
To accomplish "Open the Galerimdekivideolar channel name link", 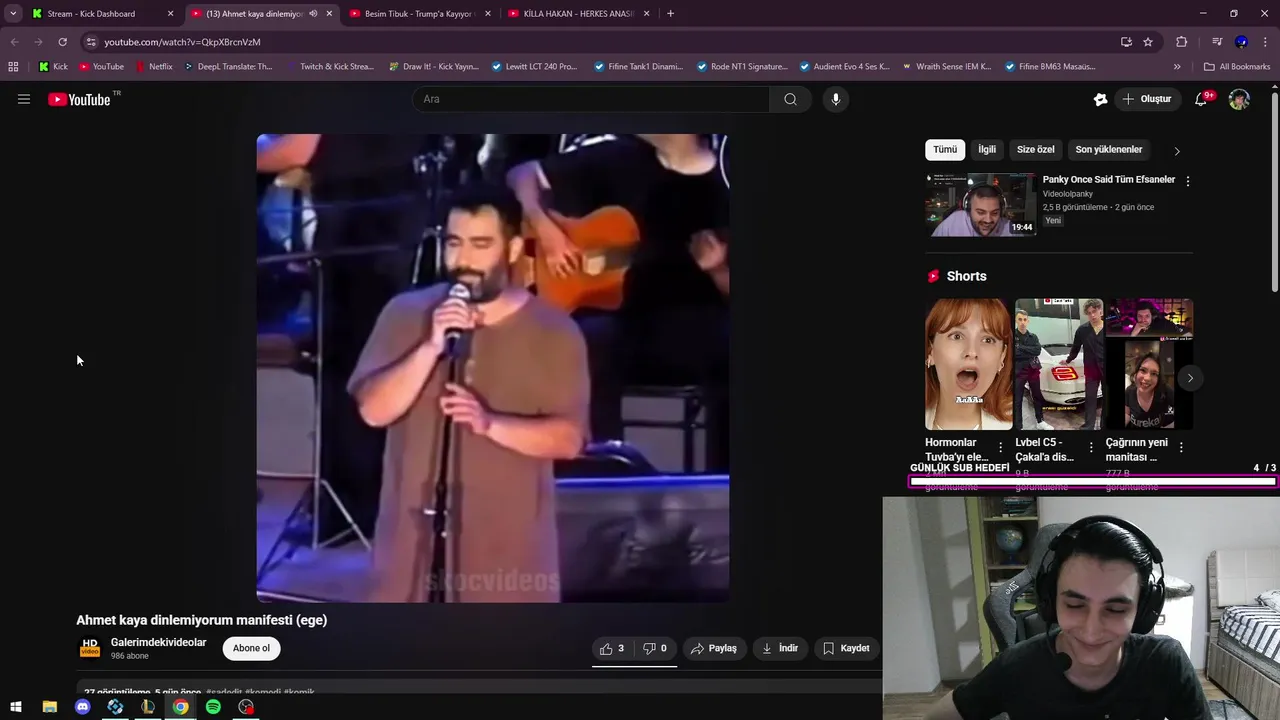I will [159, 643].
